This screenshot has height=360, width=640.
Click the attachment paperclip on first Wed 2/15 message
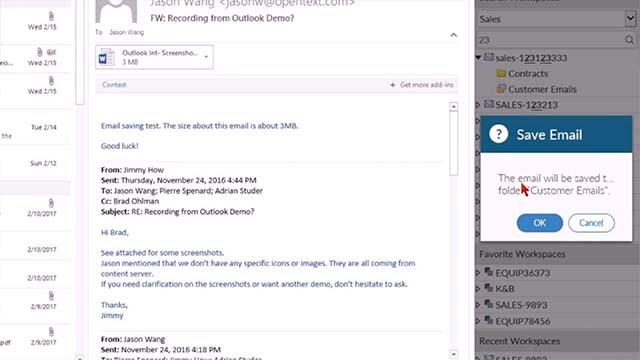point(51,16)
